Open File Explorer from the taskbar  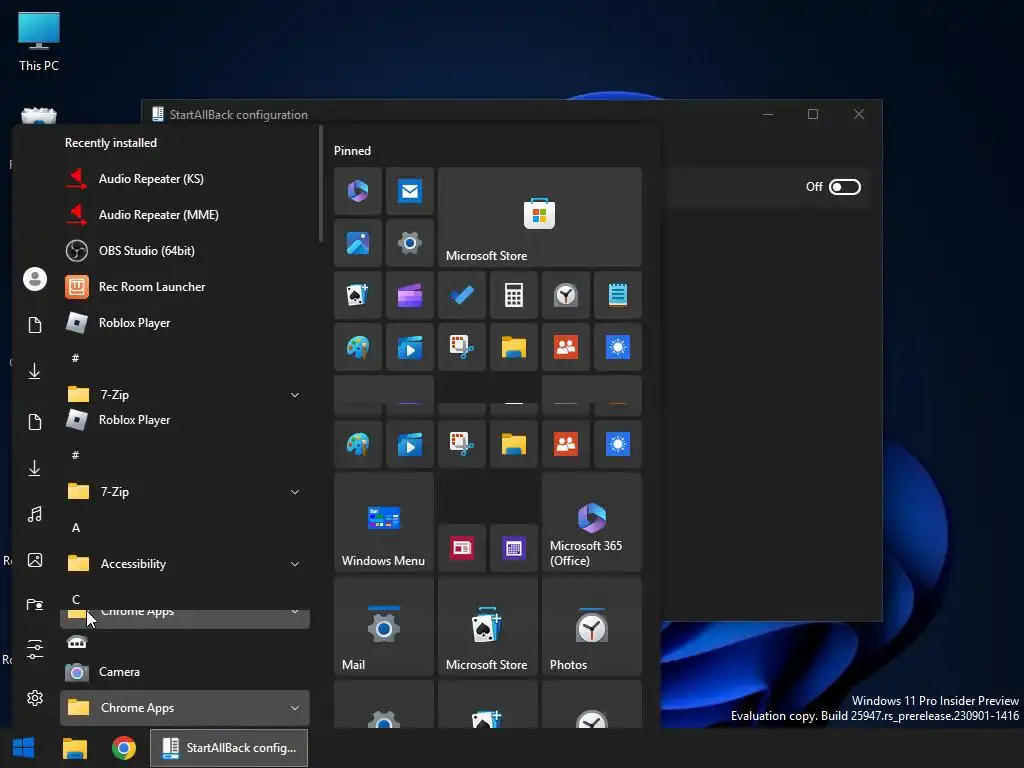click(74, 748)
